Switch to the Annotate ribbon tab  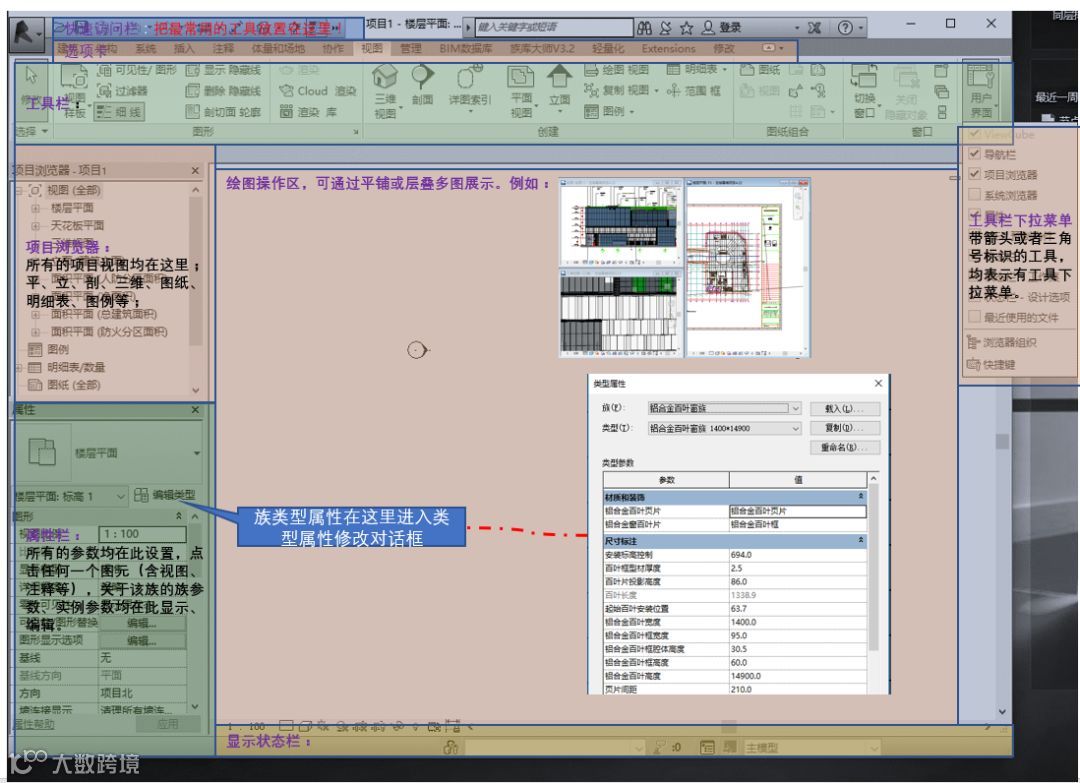click(222, 49)
